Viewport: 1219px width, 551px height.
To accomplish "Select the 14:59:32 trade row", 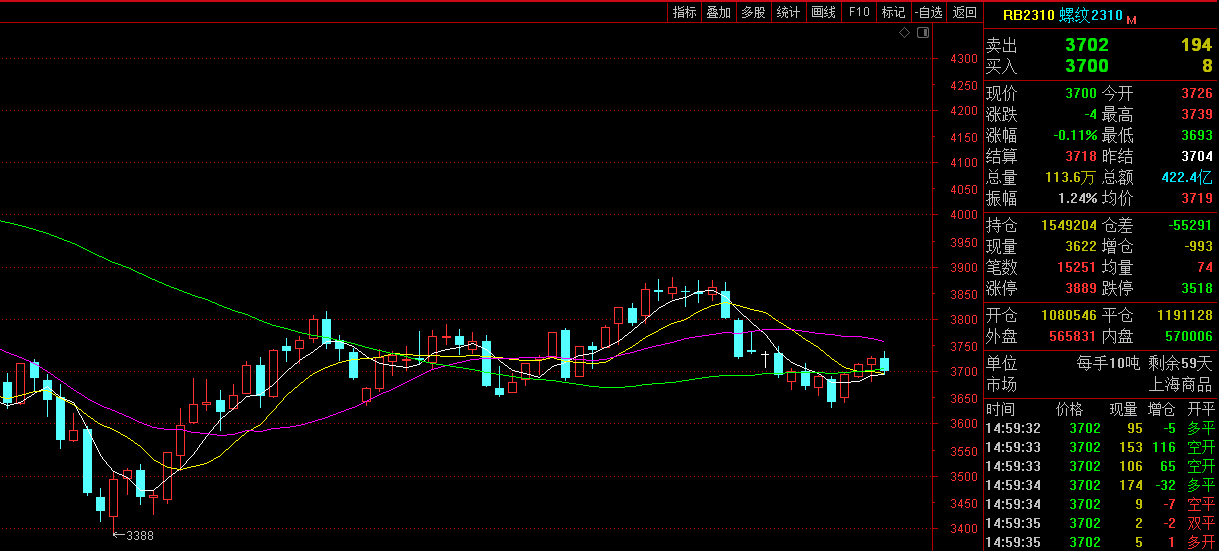I will pos(1098,428).
